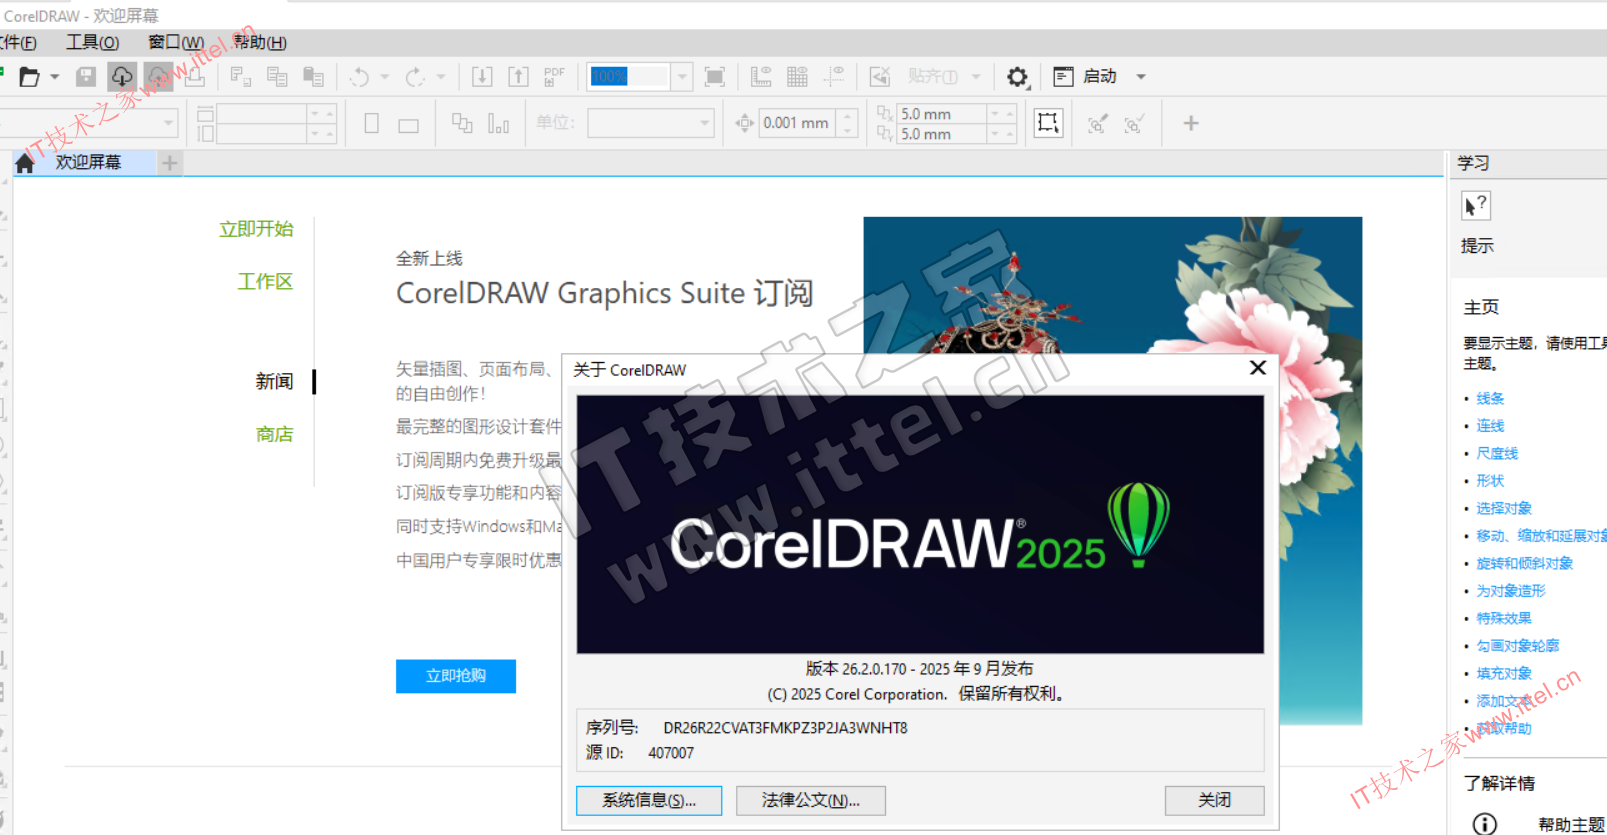Open the Options gear icon
The image size is (1607, 835).
[1017, 77]
